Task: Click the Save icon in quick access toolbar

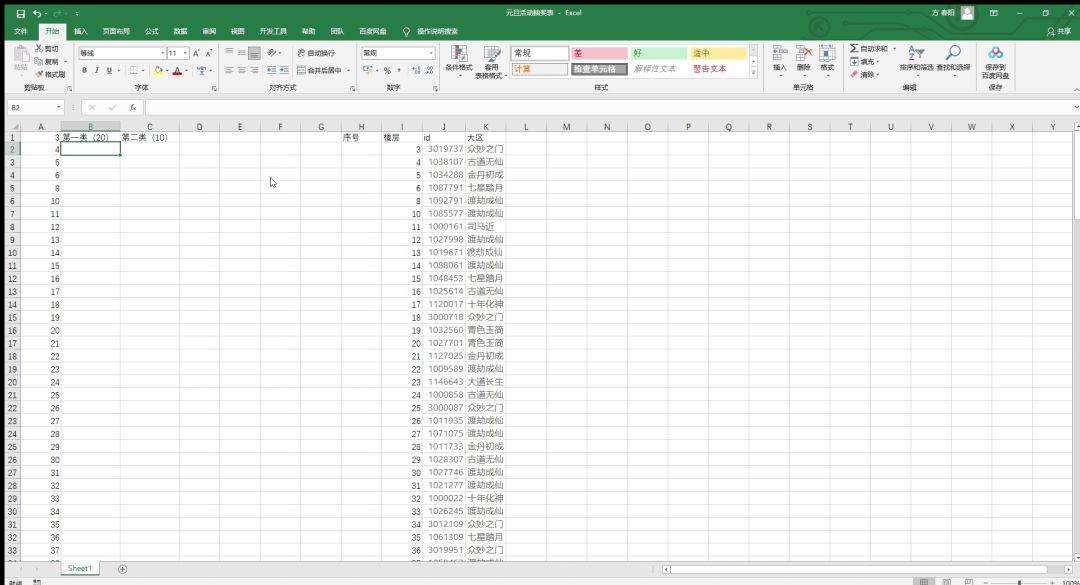Action: (x=20, y=13)
